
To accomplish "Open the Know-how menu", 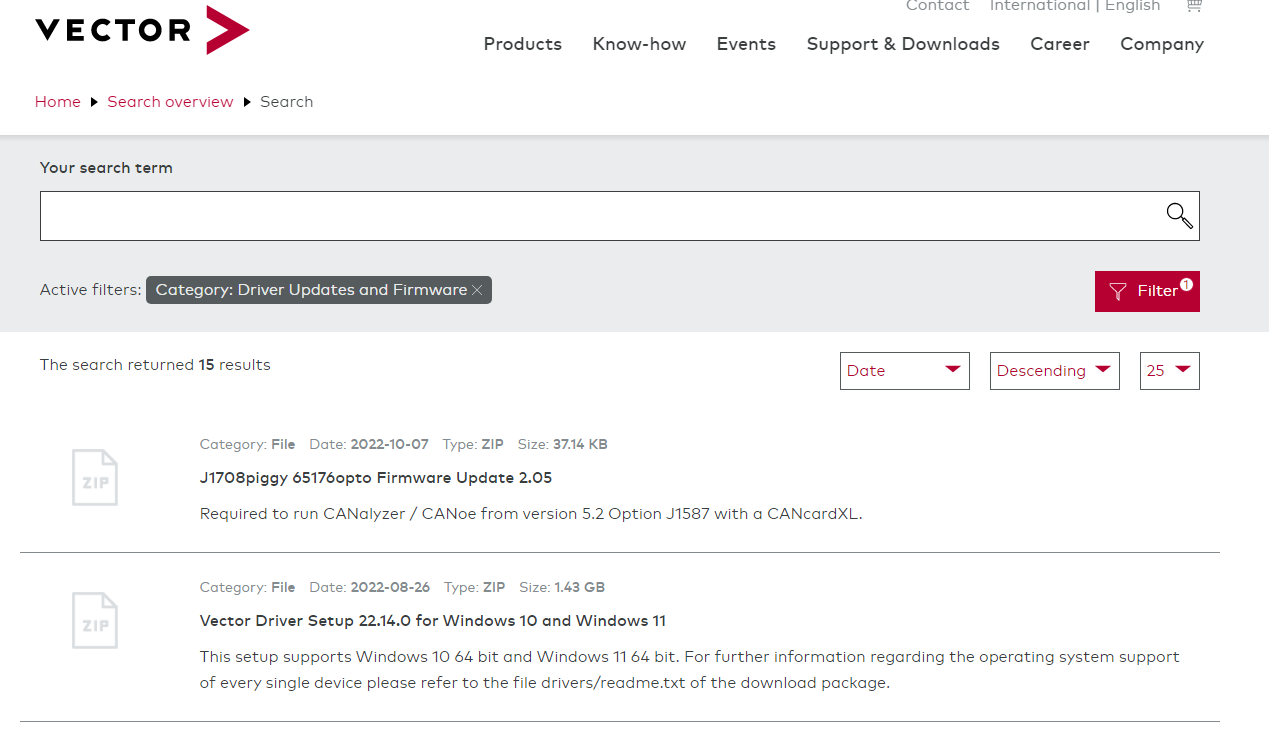I will coord(640,44).
